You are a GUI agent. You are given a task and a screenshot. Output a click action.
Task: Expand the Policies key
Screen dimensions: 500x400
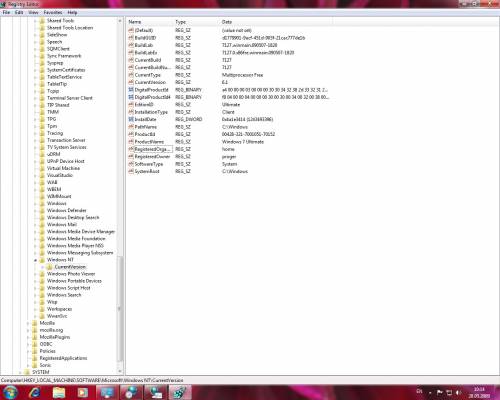click(x=28, y=351)
